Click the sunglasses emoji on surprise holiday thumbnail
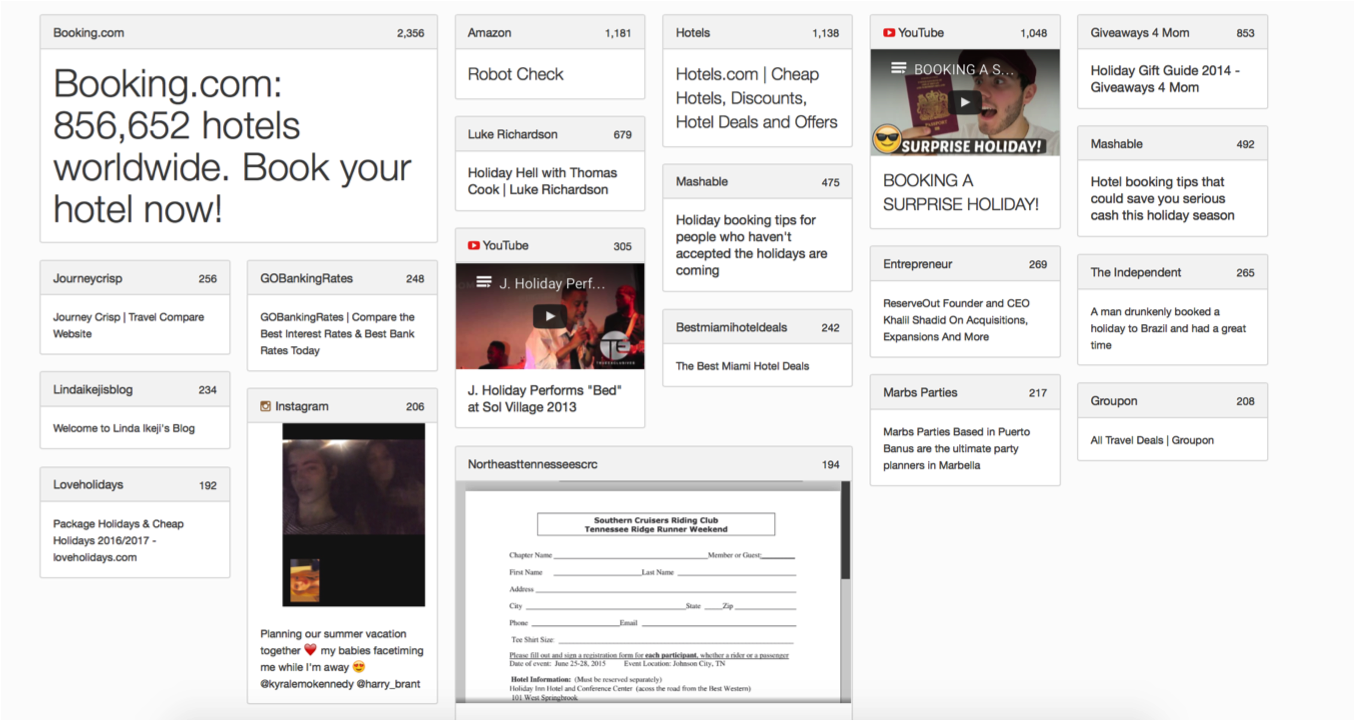Image resolution: width=1355 pixels, height=721 pixels. [886, 141]
